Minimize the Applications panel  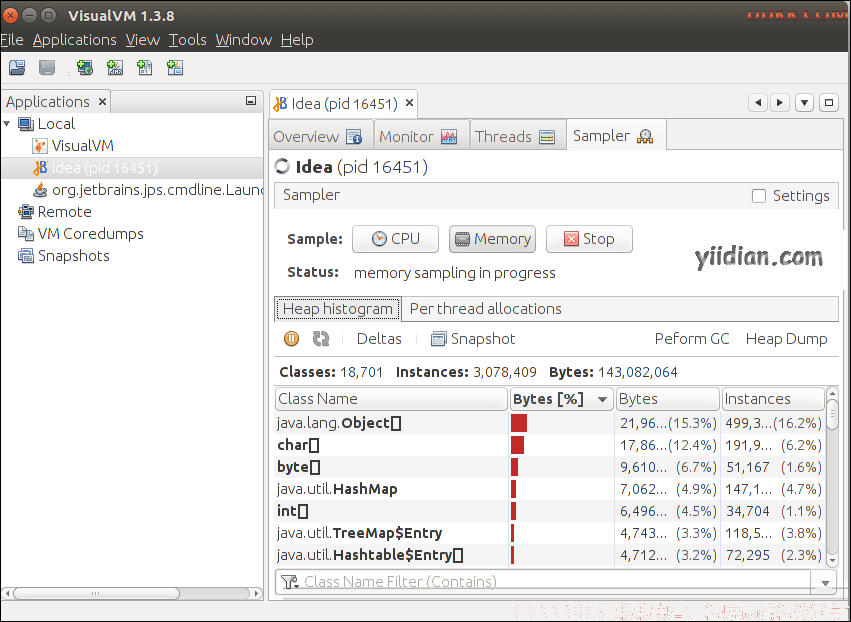tap(251, 101)
